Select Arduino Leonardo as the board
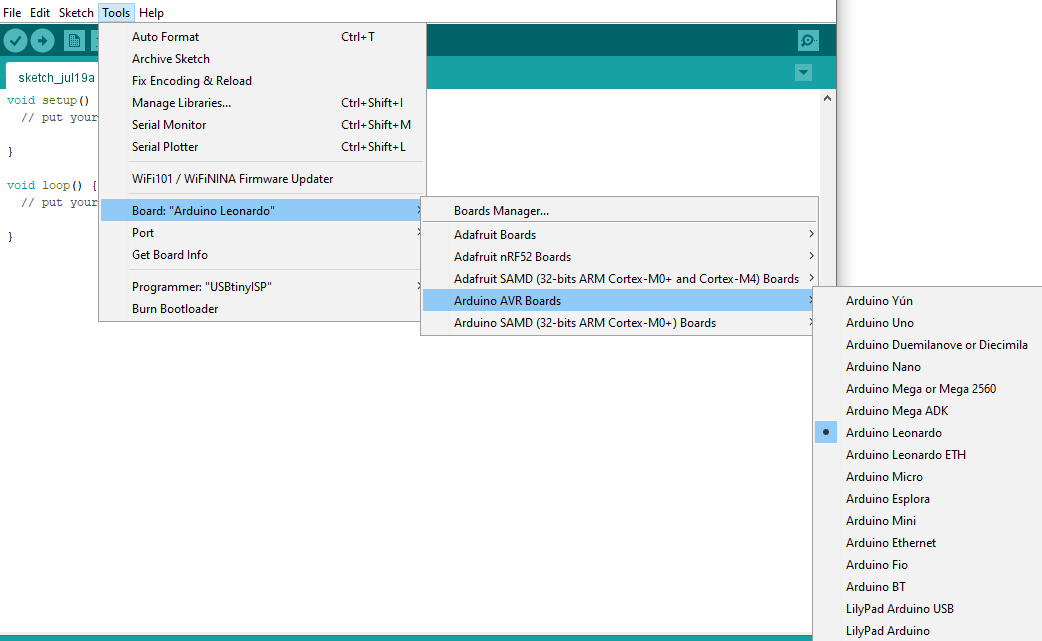The image size is (1042, 641). (x=893, y=432)
